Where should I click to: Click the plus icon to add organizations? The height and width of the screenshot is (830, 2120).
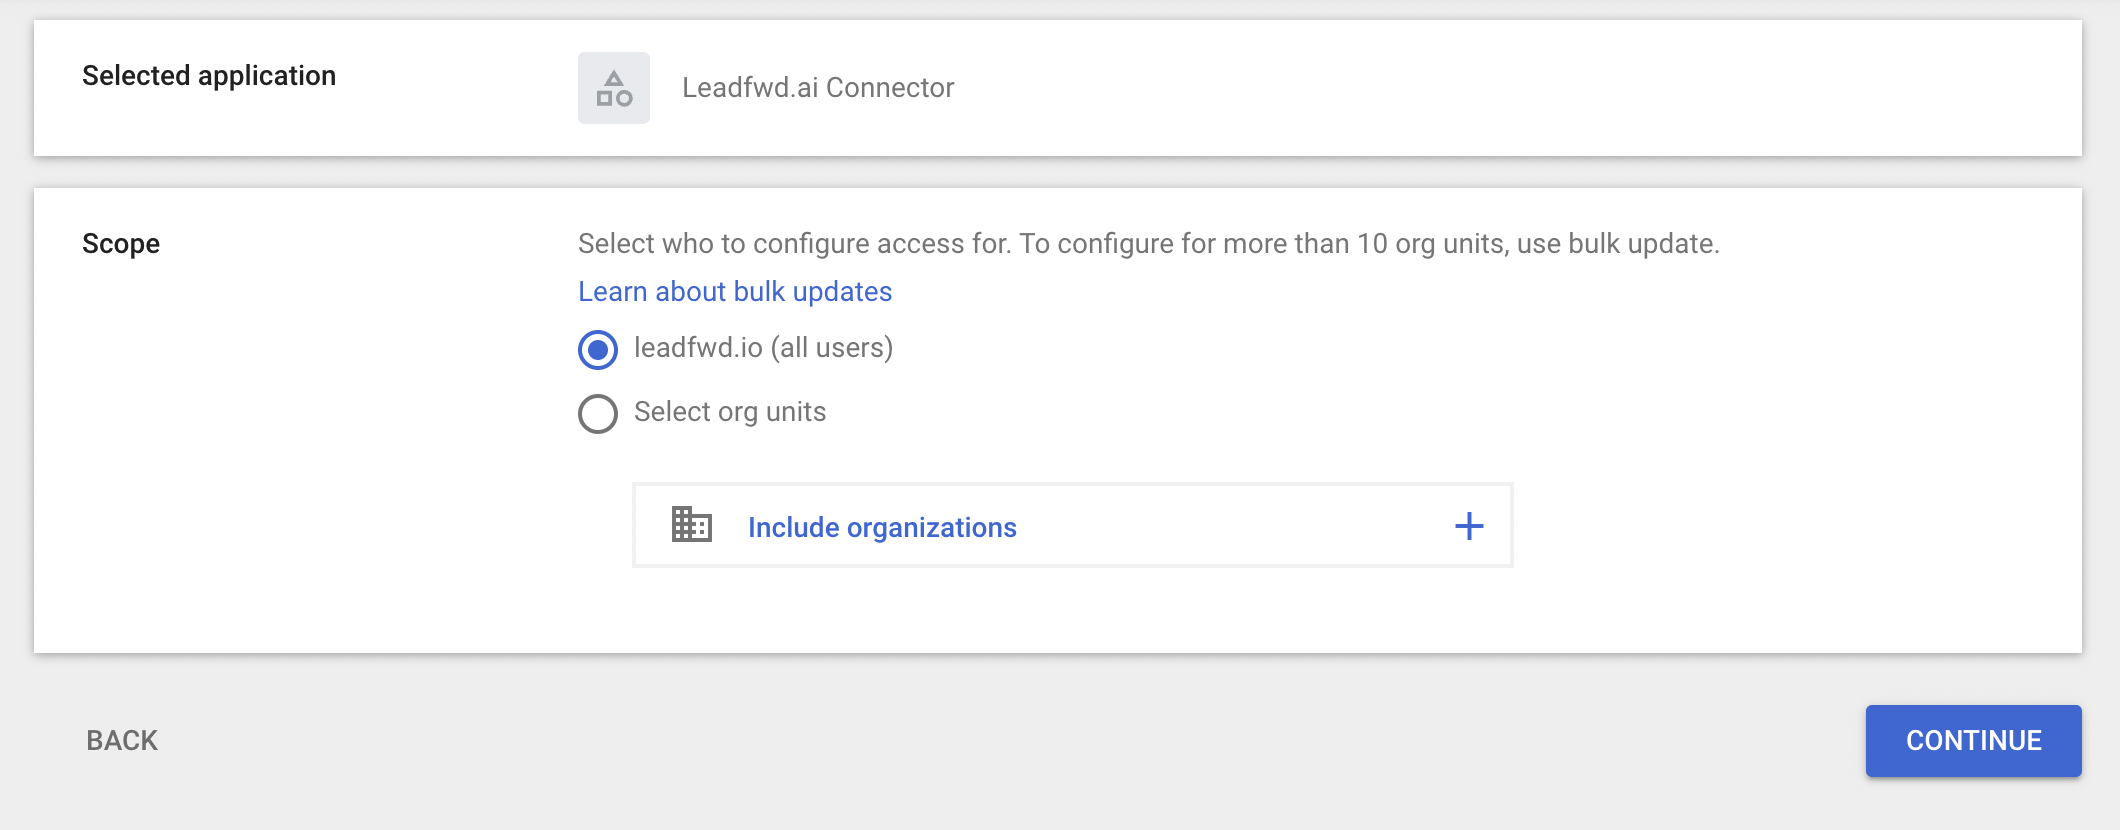pyautogui.click(x=1468, y=526)
